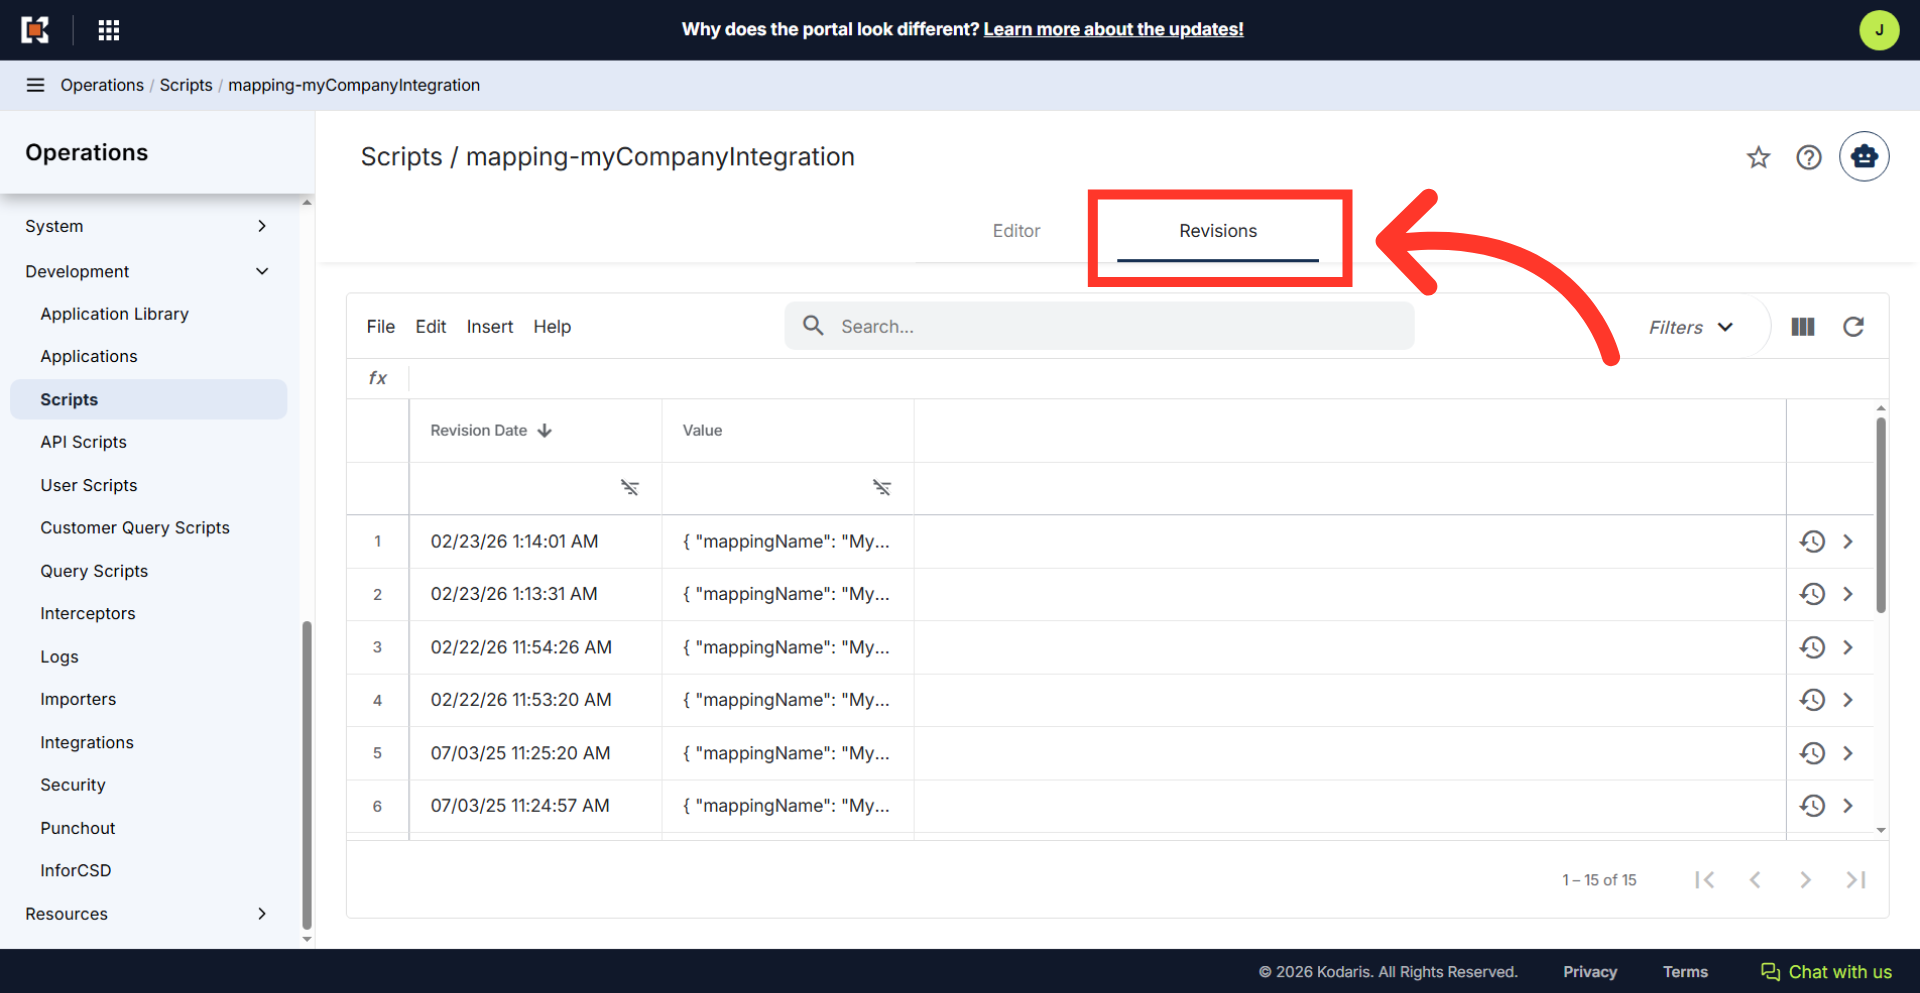Favorite this page with the star icon

coord(1758,157)
